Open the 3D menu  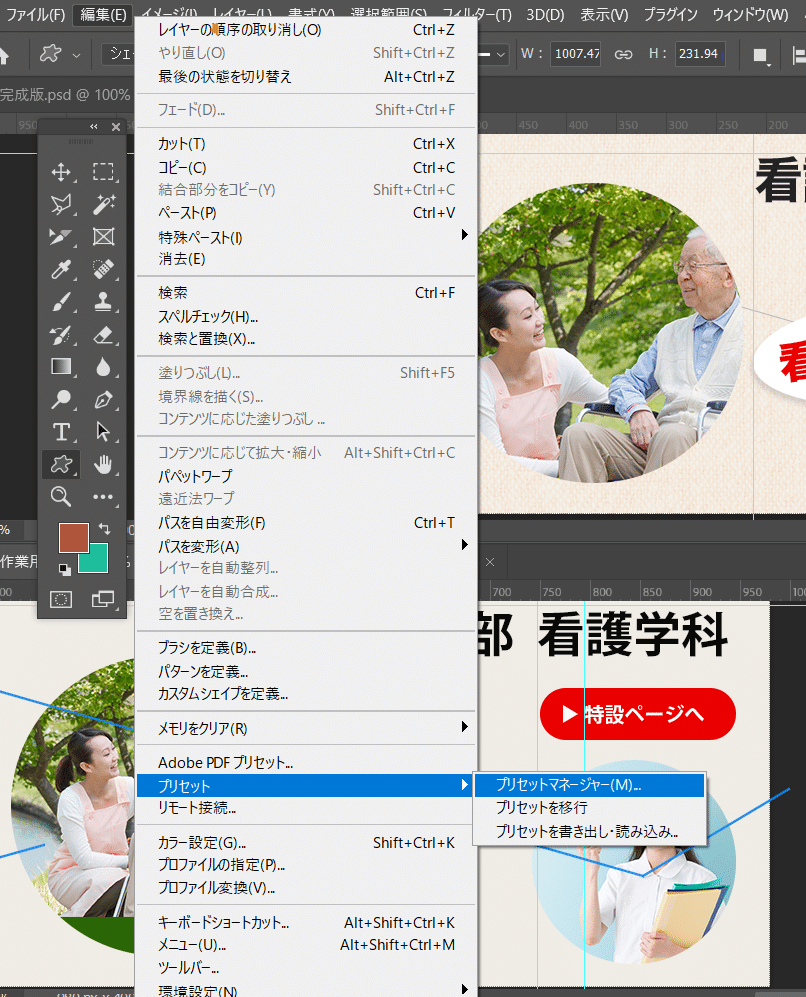pos(545,14)
